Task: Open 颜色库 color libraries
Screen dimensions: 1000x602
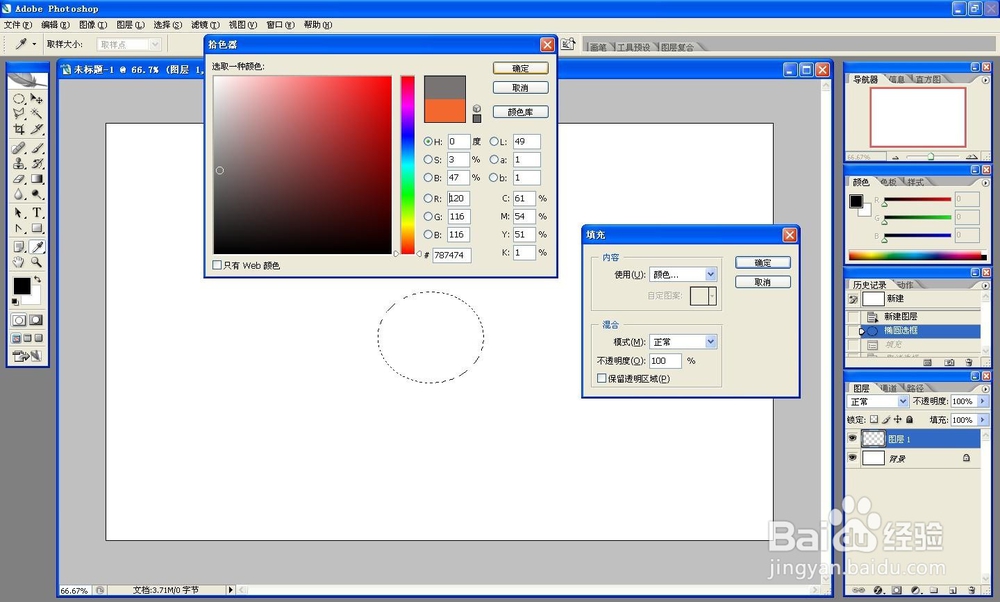Action: pyautogui.click(x=520, y=112)
